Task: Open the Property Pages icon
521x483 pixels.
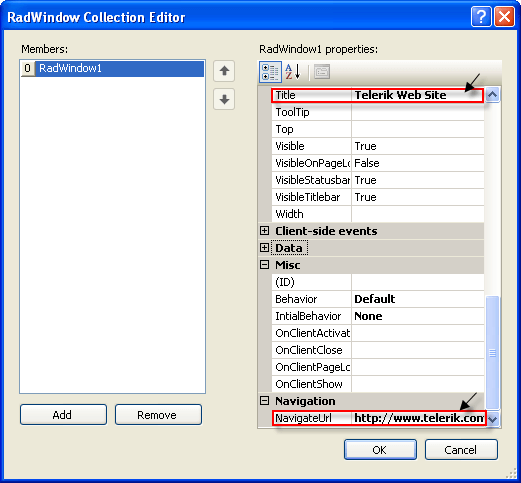Action: pos(322,72)
